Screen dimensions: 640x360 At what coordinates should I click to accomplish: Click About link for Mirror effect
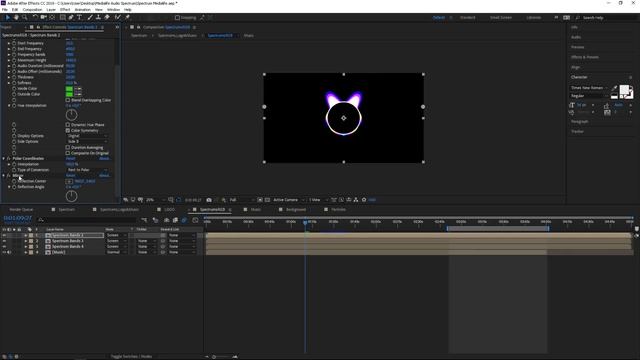pos(104,176)
